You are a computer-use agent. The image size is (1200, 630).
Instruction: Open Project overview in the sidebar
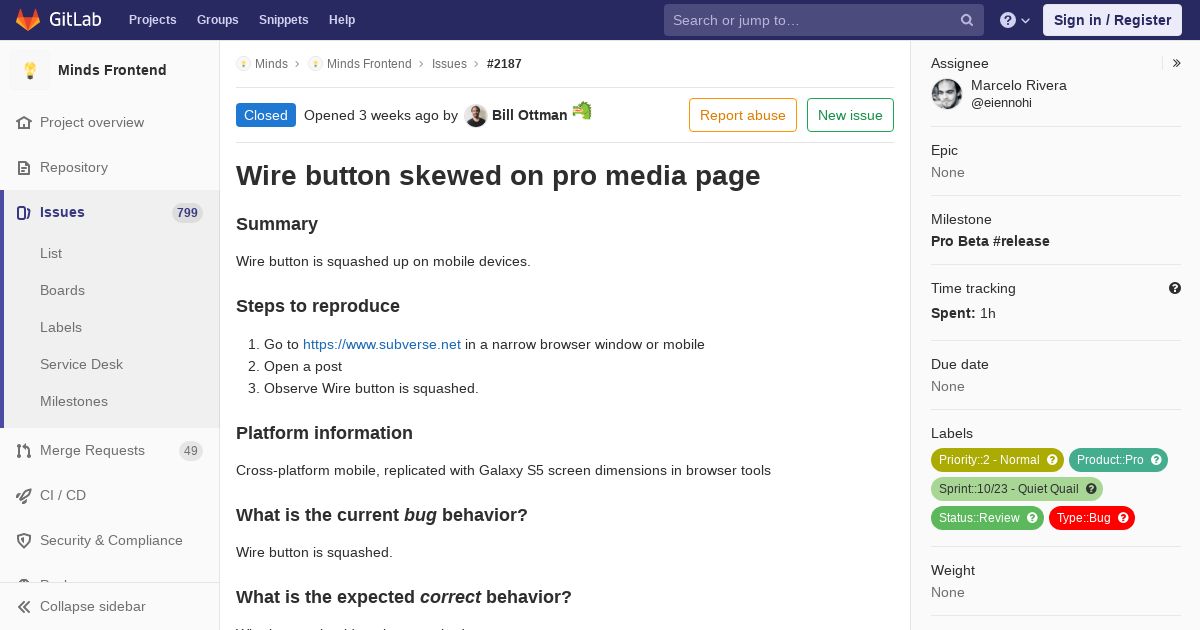pos(92,122)
